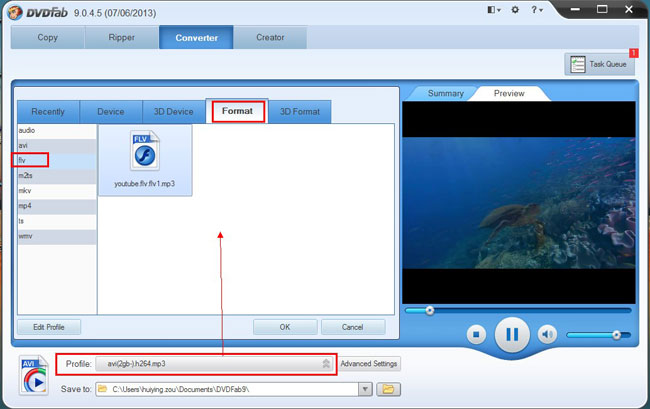This screenshot has height=409, width=650.
Task: Switch to the Ripper module tab
Action: point(121,37)
